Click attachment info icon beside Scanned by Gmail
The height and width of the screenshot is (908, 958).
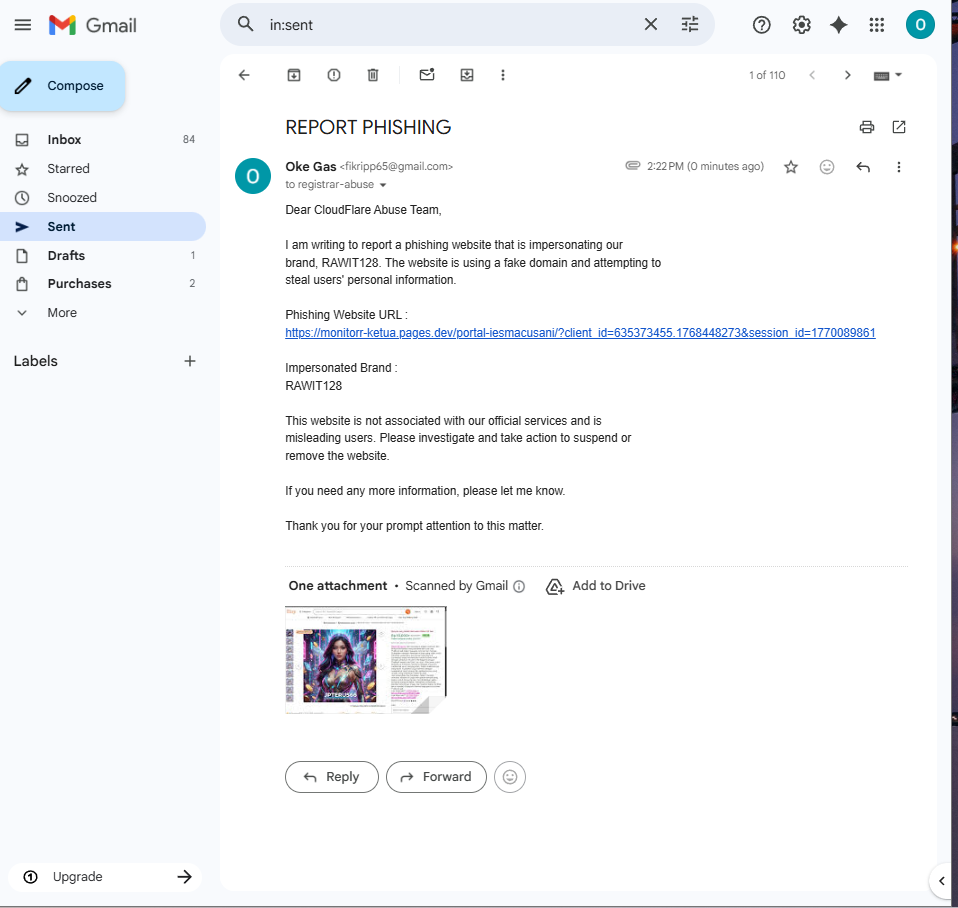click(x=519, y=587)
